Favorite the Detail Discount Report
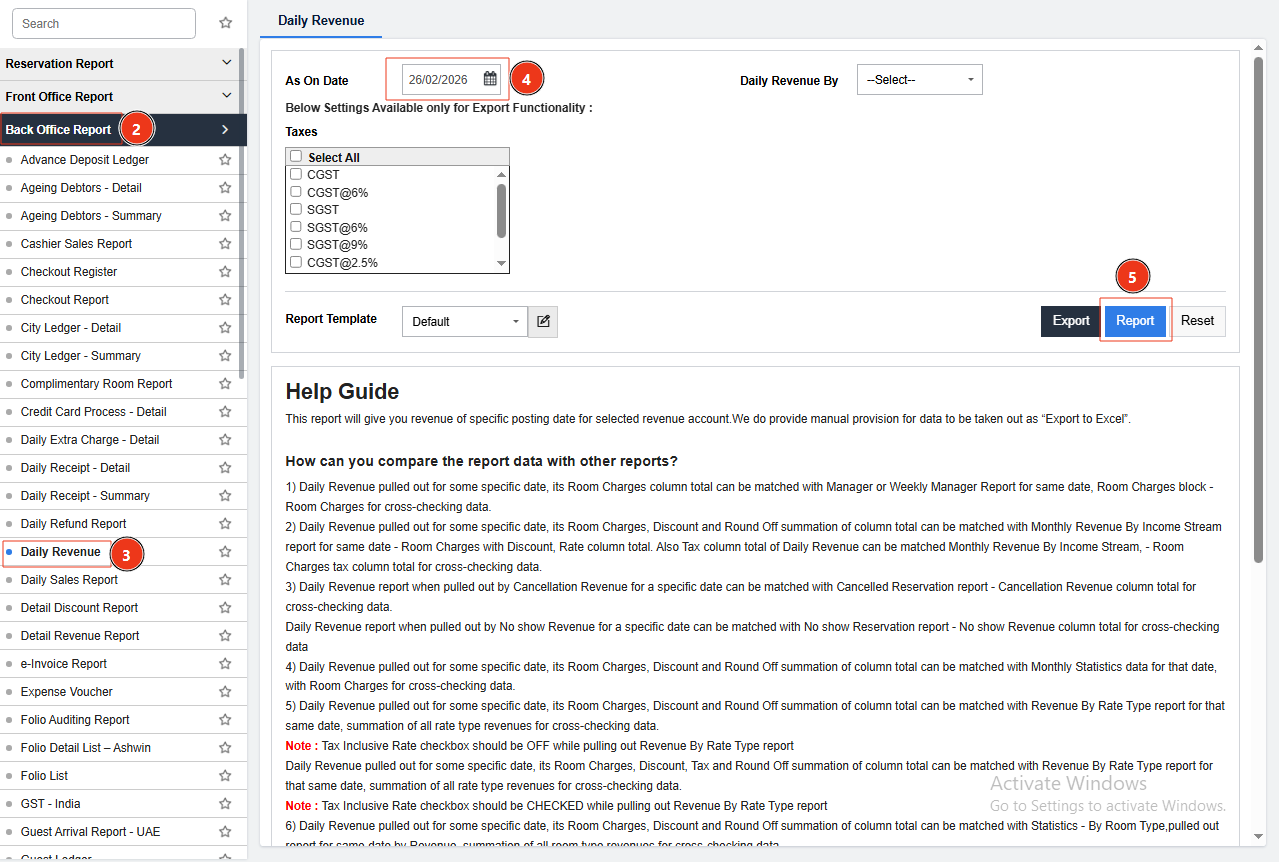Screen dimensions: 1279x862 point(225,608)
